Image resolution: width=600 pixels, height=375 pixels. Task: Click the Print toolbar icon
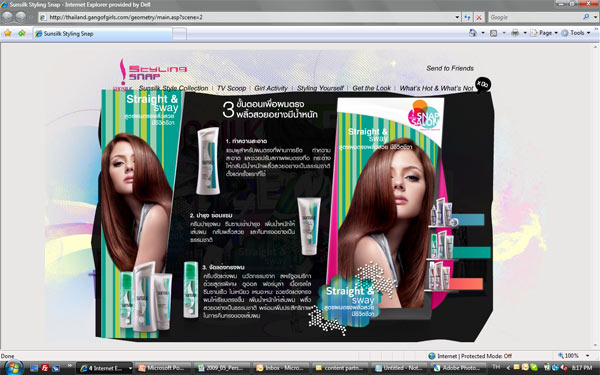click(x=515, y=33)
